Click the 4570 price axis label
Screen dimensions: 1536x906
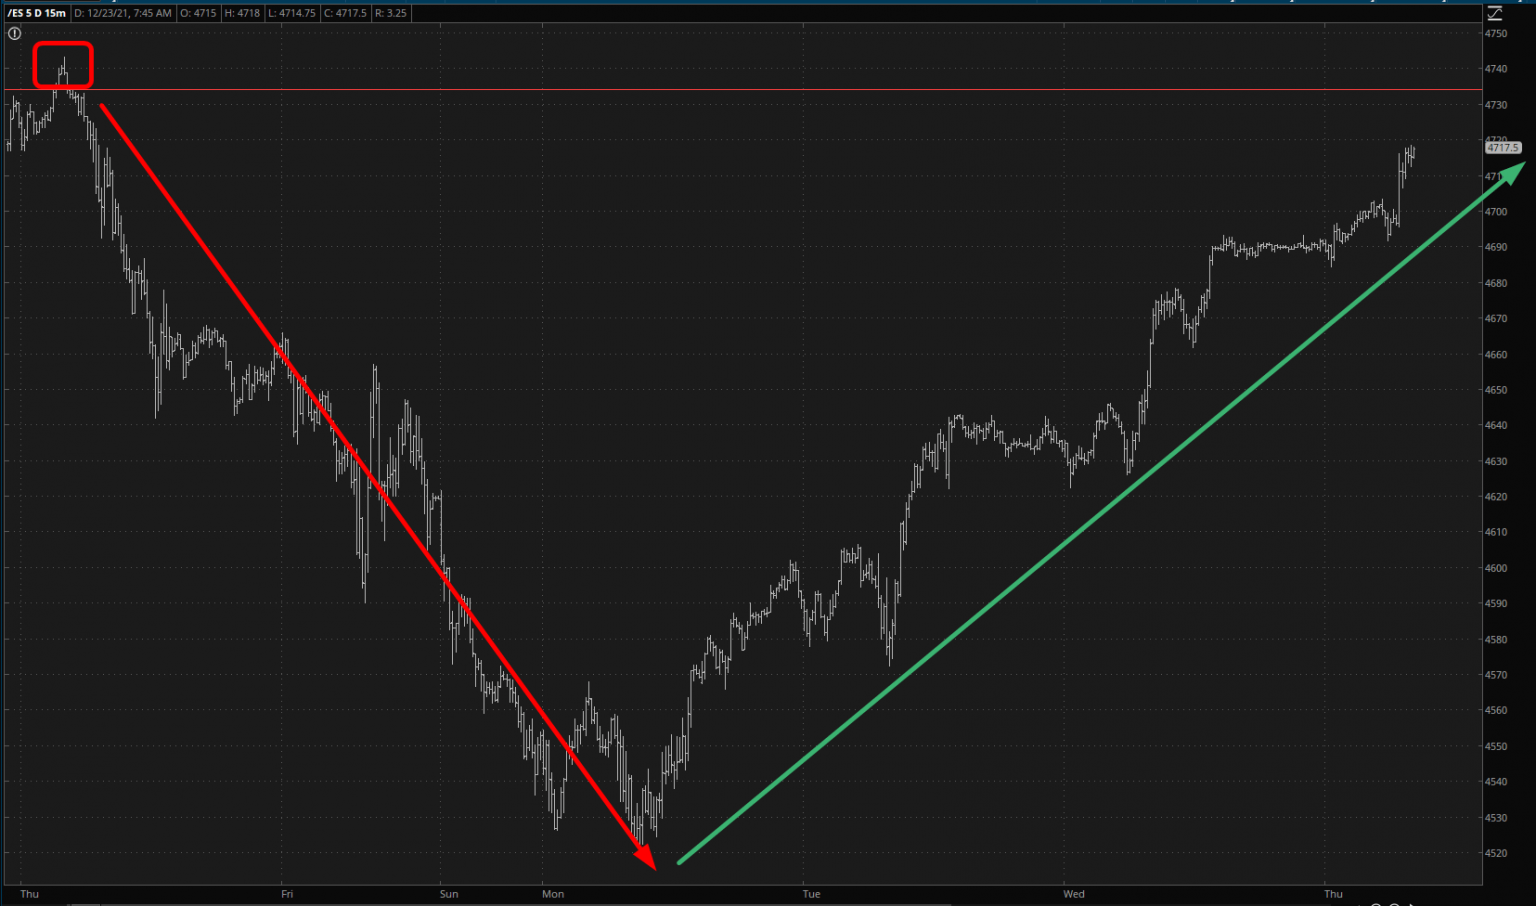pyautogui.click(x=1496, y=675)
